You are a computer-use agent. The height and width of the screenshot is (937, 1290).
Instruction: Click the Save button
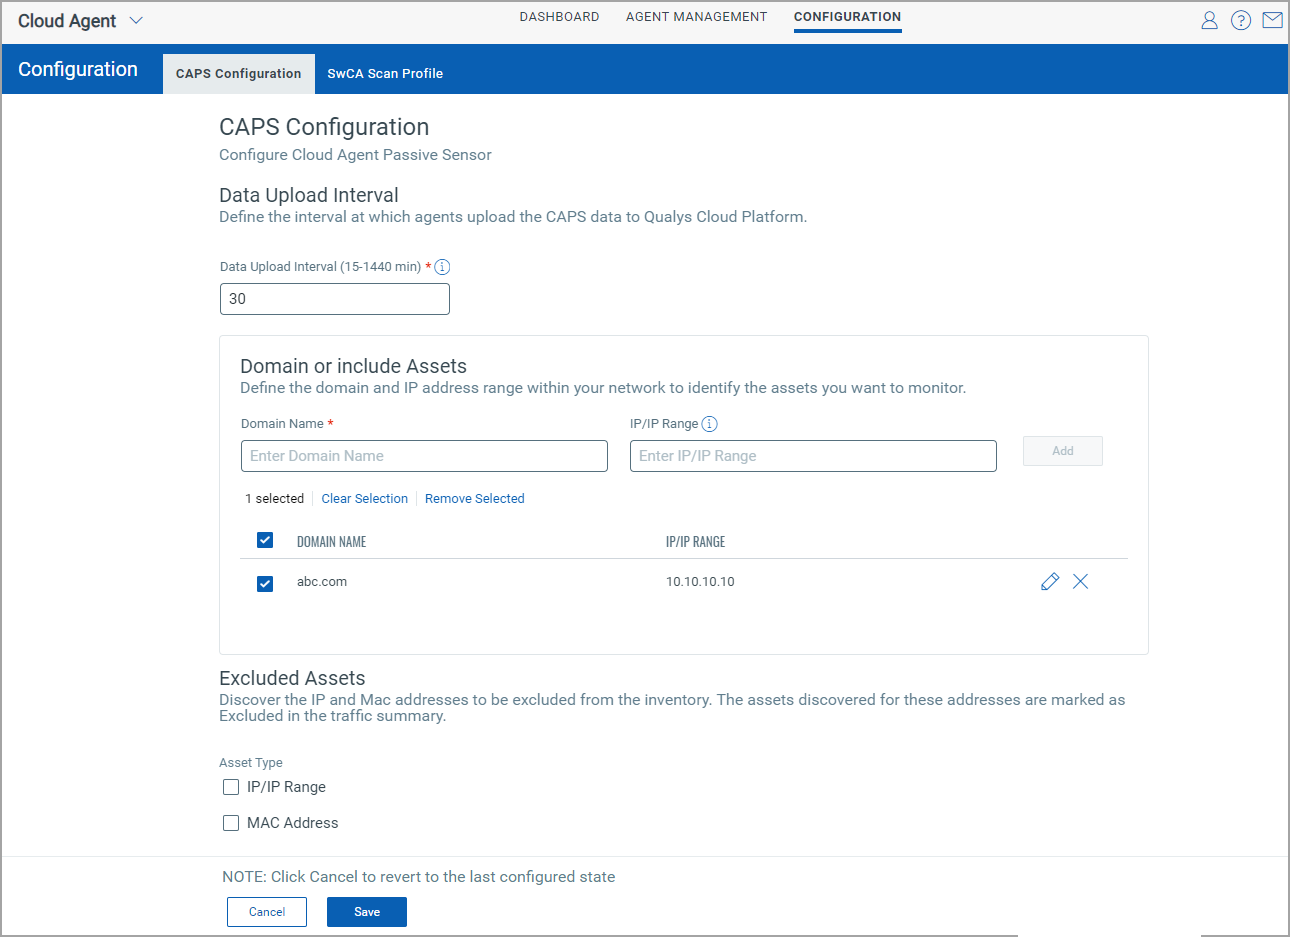pyautogui.click(x=367, y=912)
